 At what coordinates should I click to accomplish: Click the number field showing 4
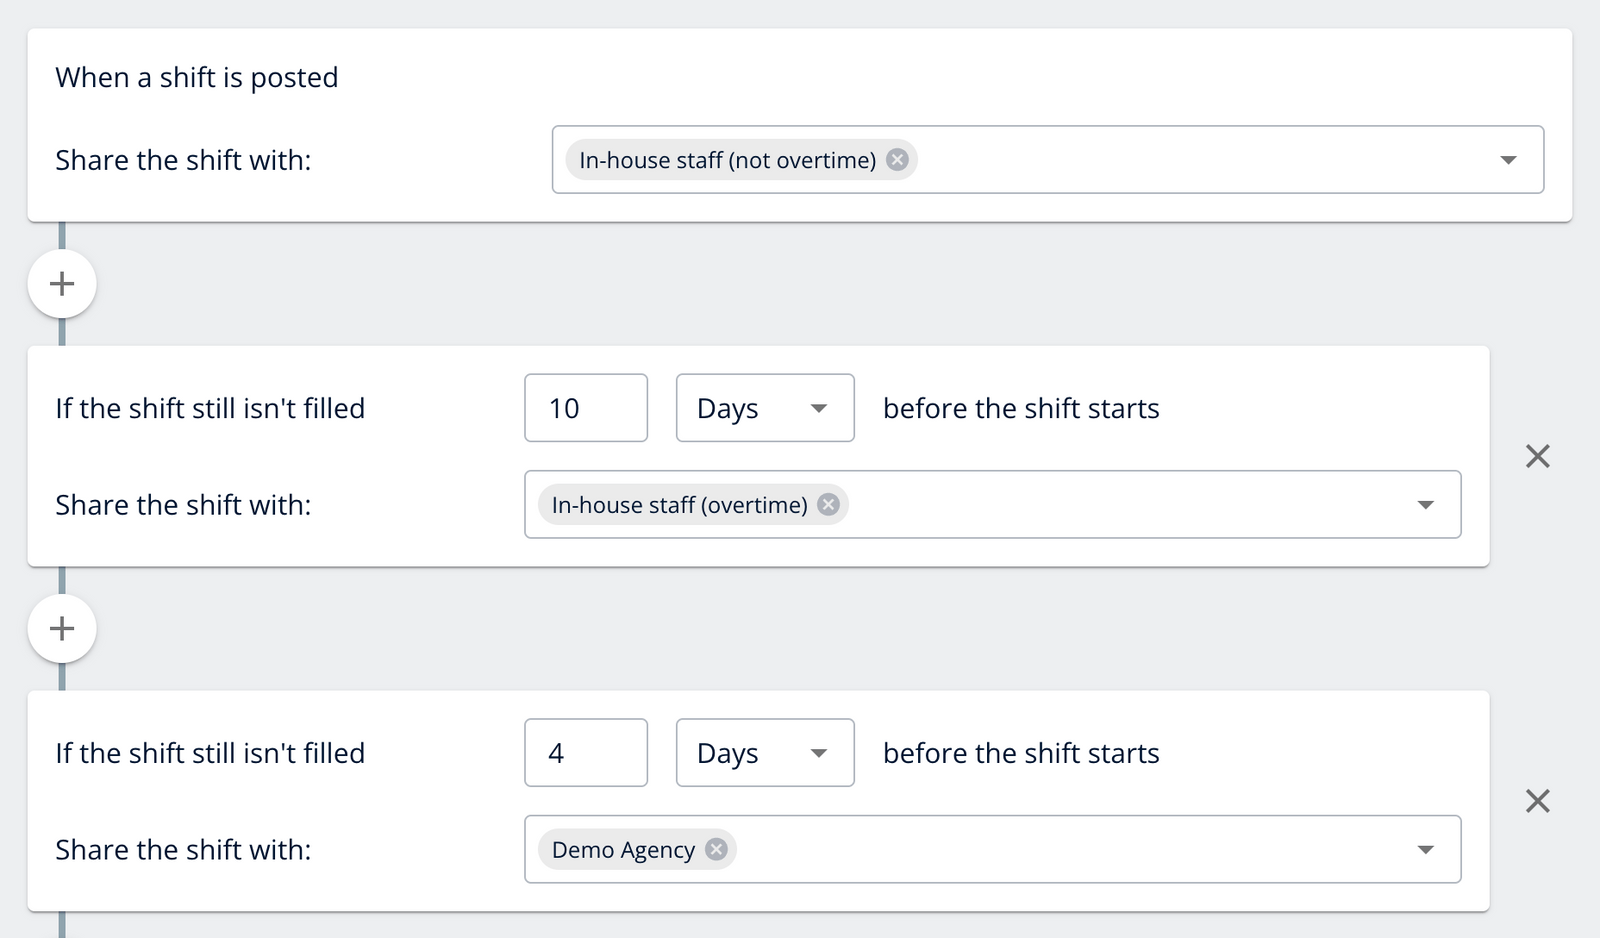click(x=585, y=753)
